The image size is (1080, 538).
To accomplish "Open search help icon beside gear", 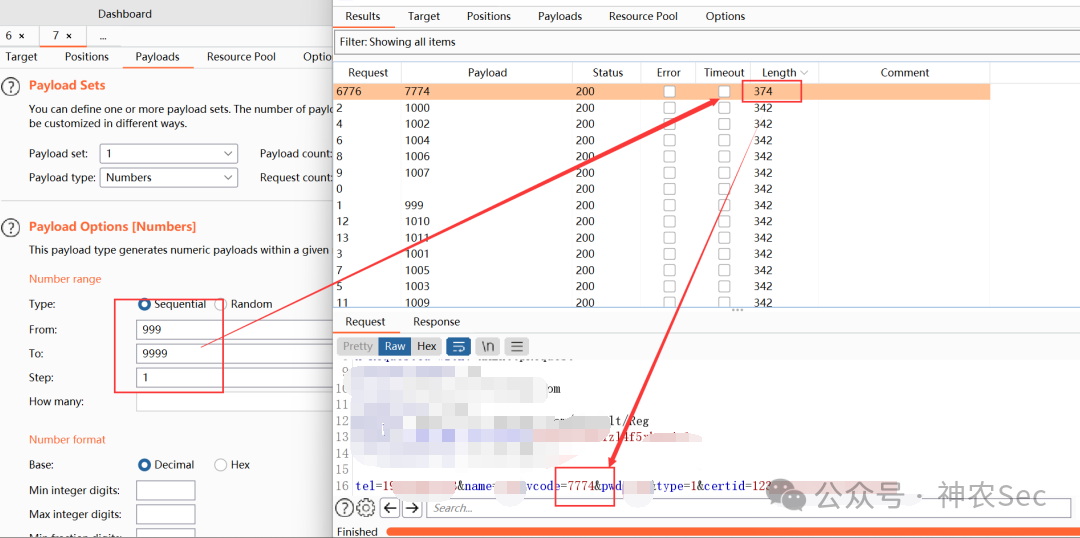I will [344, 508].
